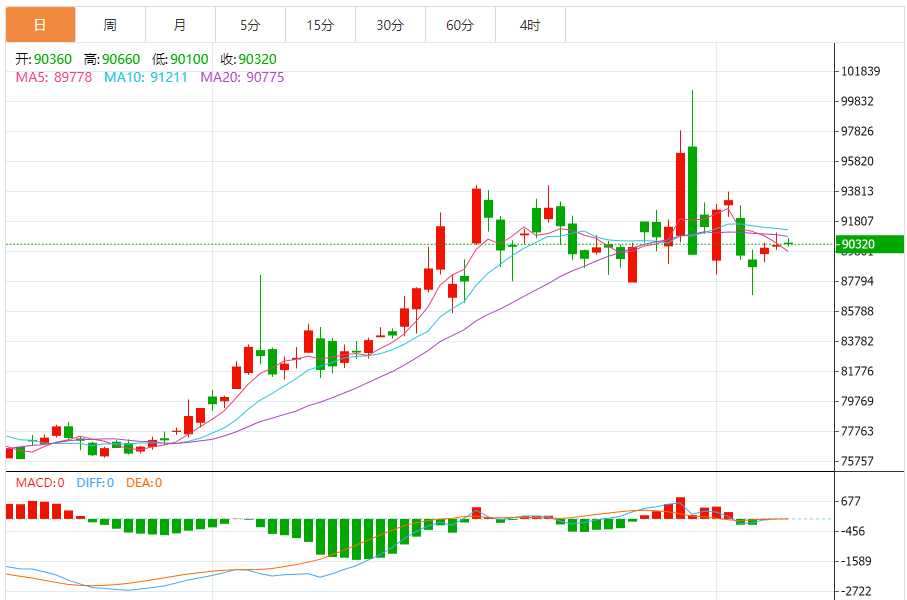Open the 4时 interval tab
The height and width of the screenshot is (600, 907).
(x=530, y=25)
